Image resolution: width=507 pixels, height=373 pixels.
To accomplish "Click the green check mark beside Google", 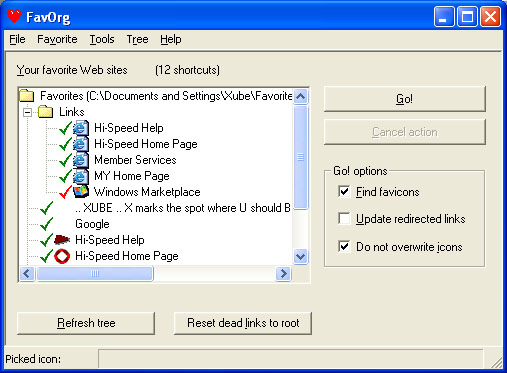I will click(46, 224).
